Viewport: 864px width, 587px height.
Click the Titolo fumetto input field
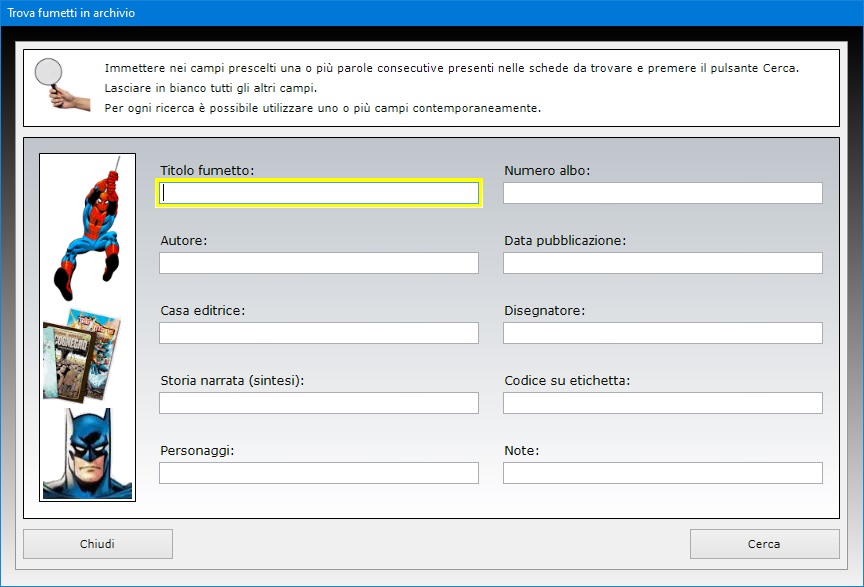[x=319, y=193]
